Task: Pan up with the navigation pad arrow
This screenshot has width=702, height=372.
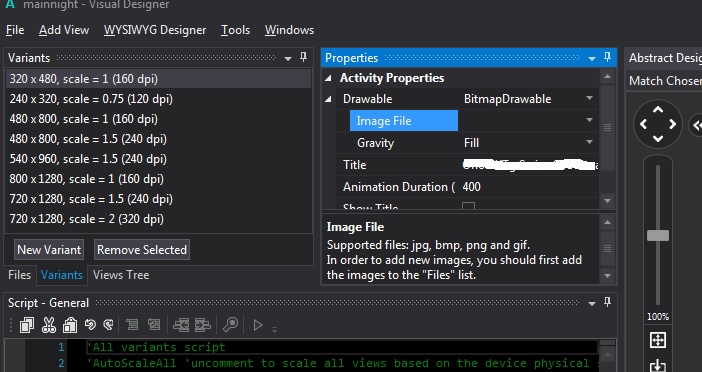Action: pos(658,109)
